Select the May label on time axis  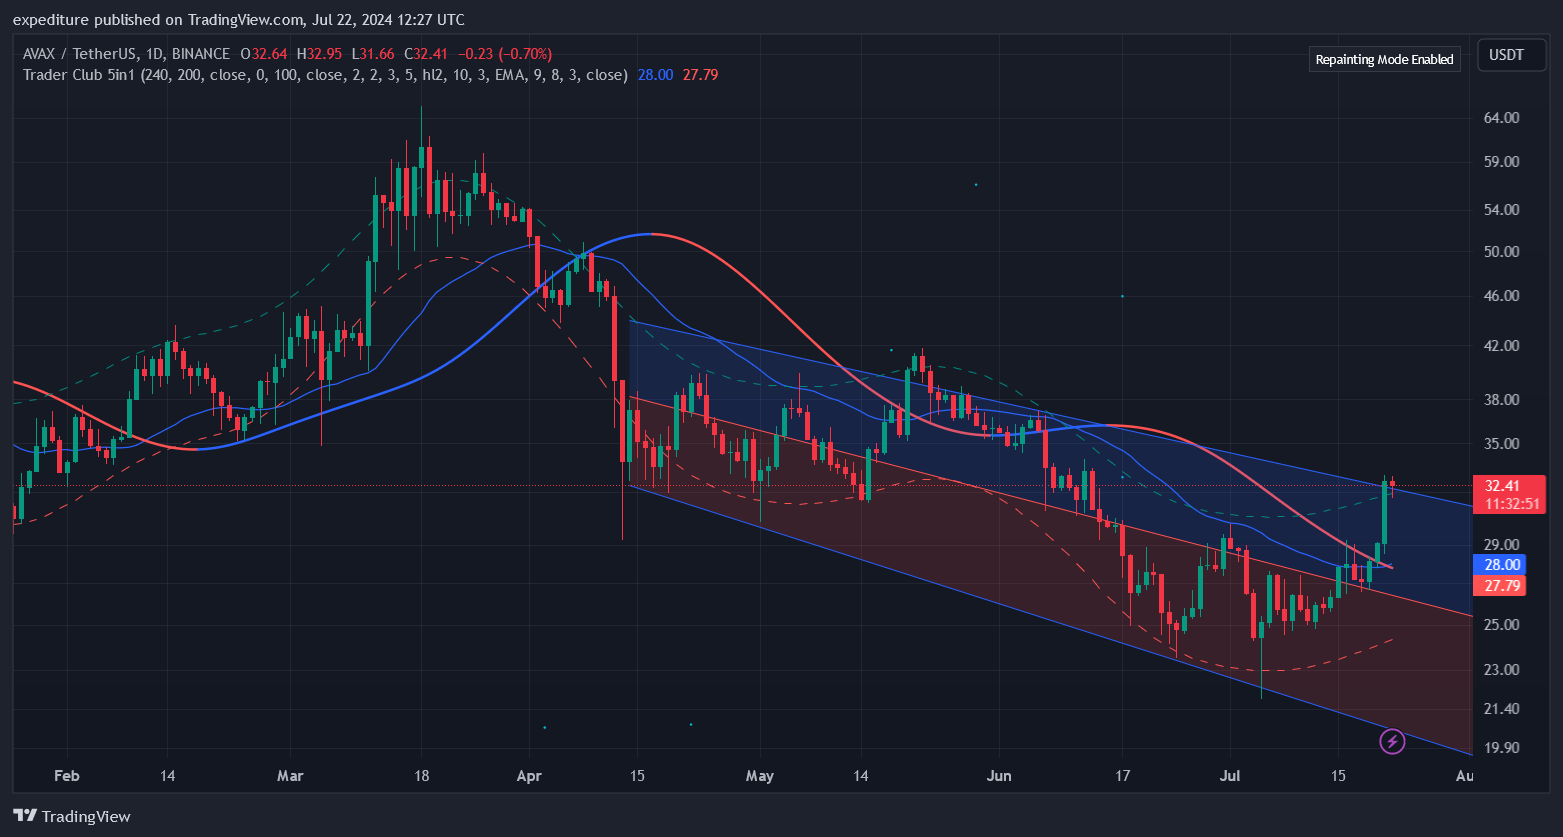(760, 776)
